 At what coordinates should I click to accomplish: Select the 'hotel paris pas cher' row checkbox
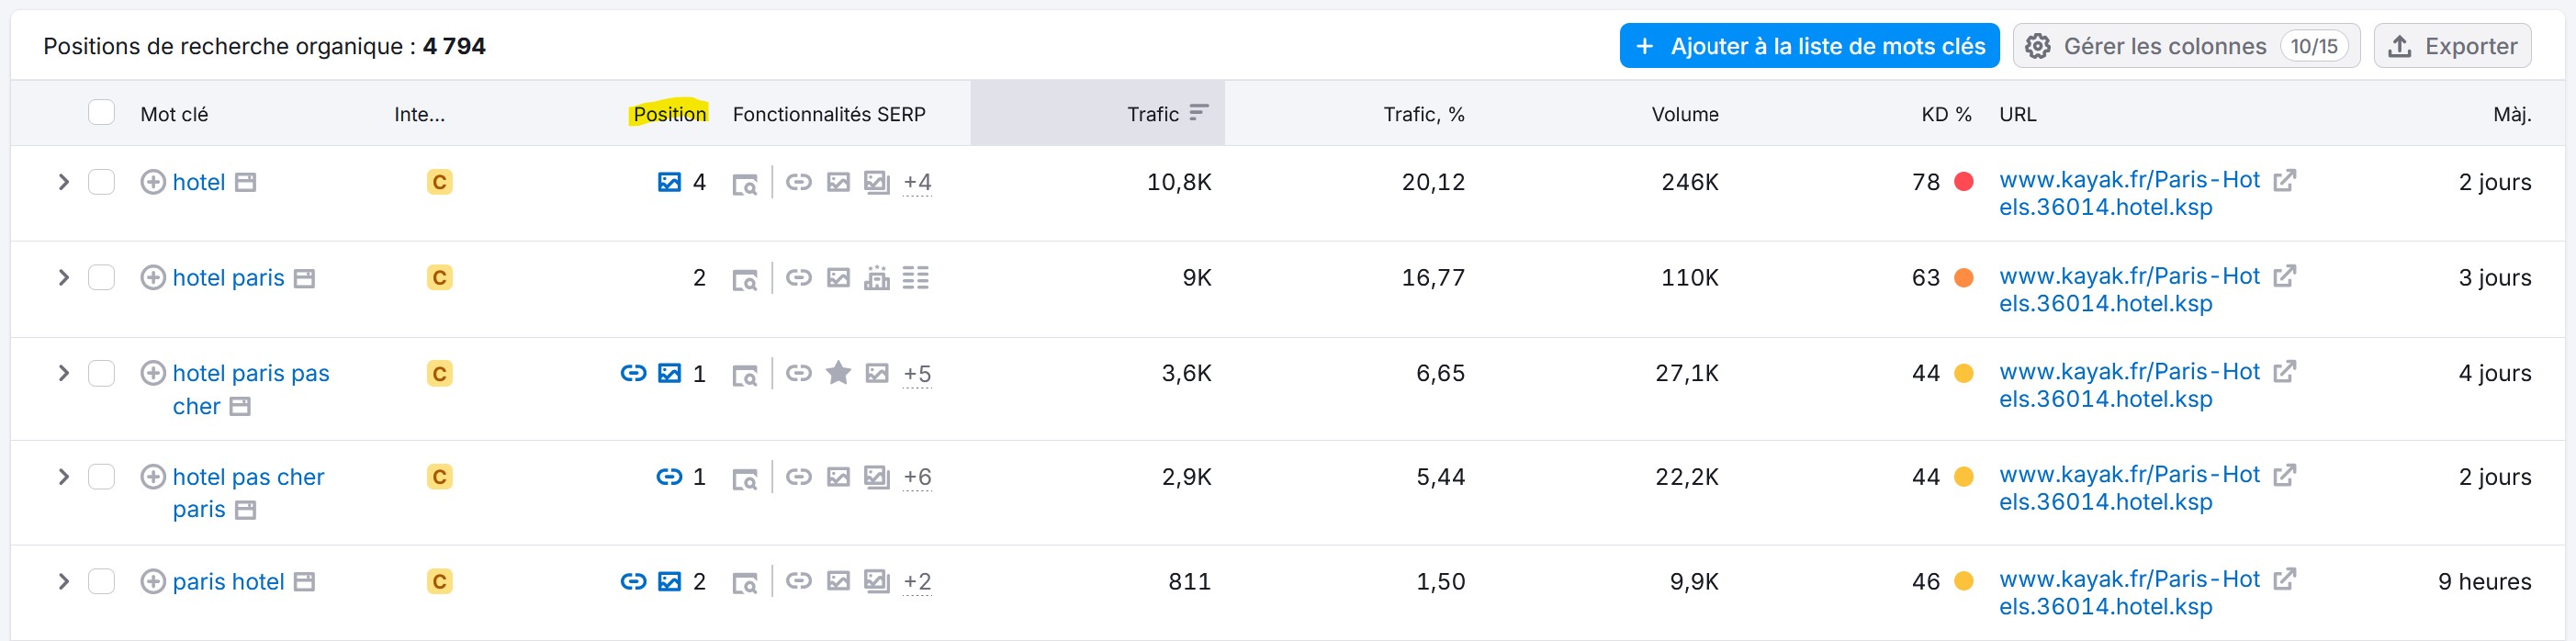pyautogui.click(x=101, y=374)
